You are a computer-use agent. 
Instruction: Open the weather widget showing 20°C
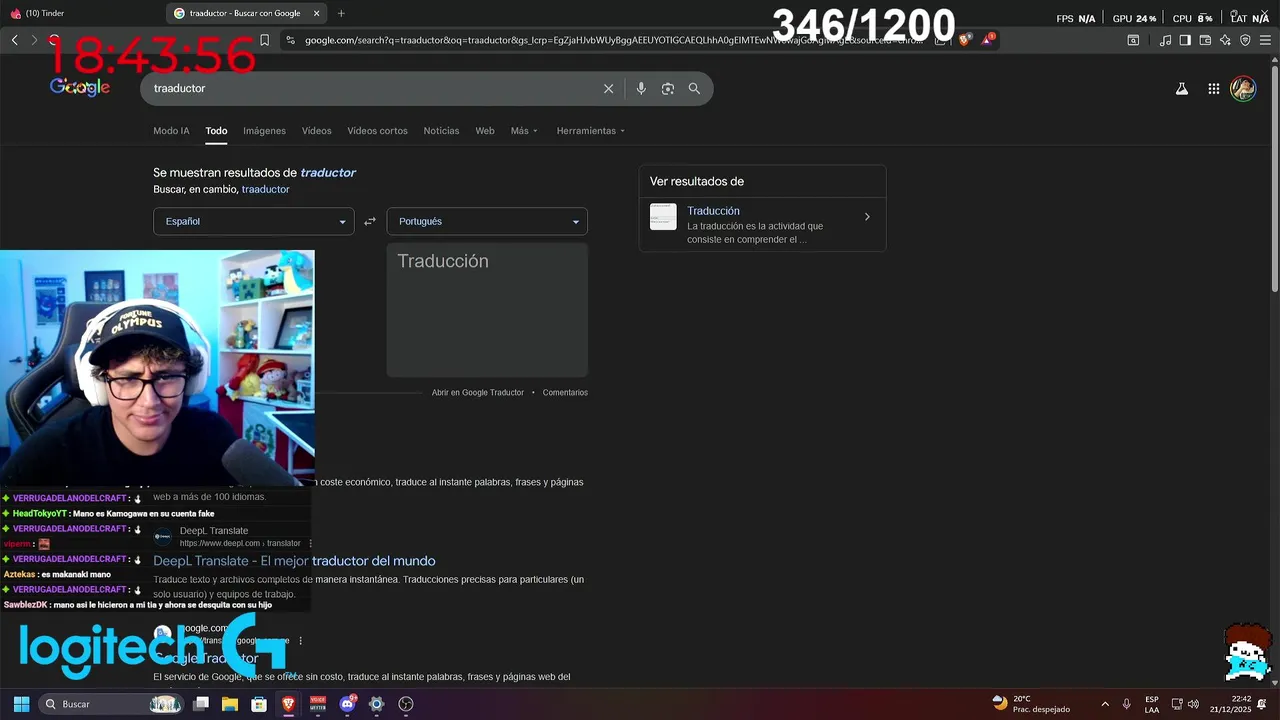(1030, 704)
